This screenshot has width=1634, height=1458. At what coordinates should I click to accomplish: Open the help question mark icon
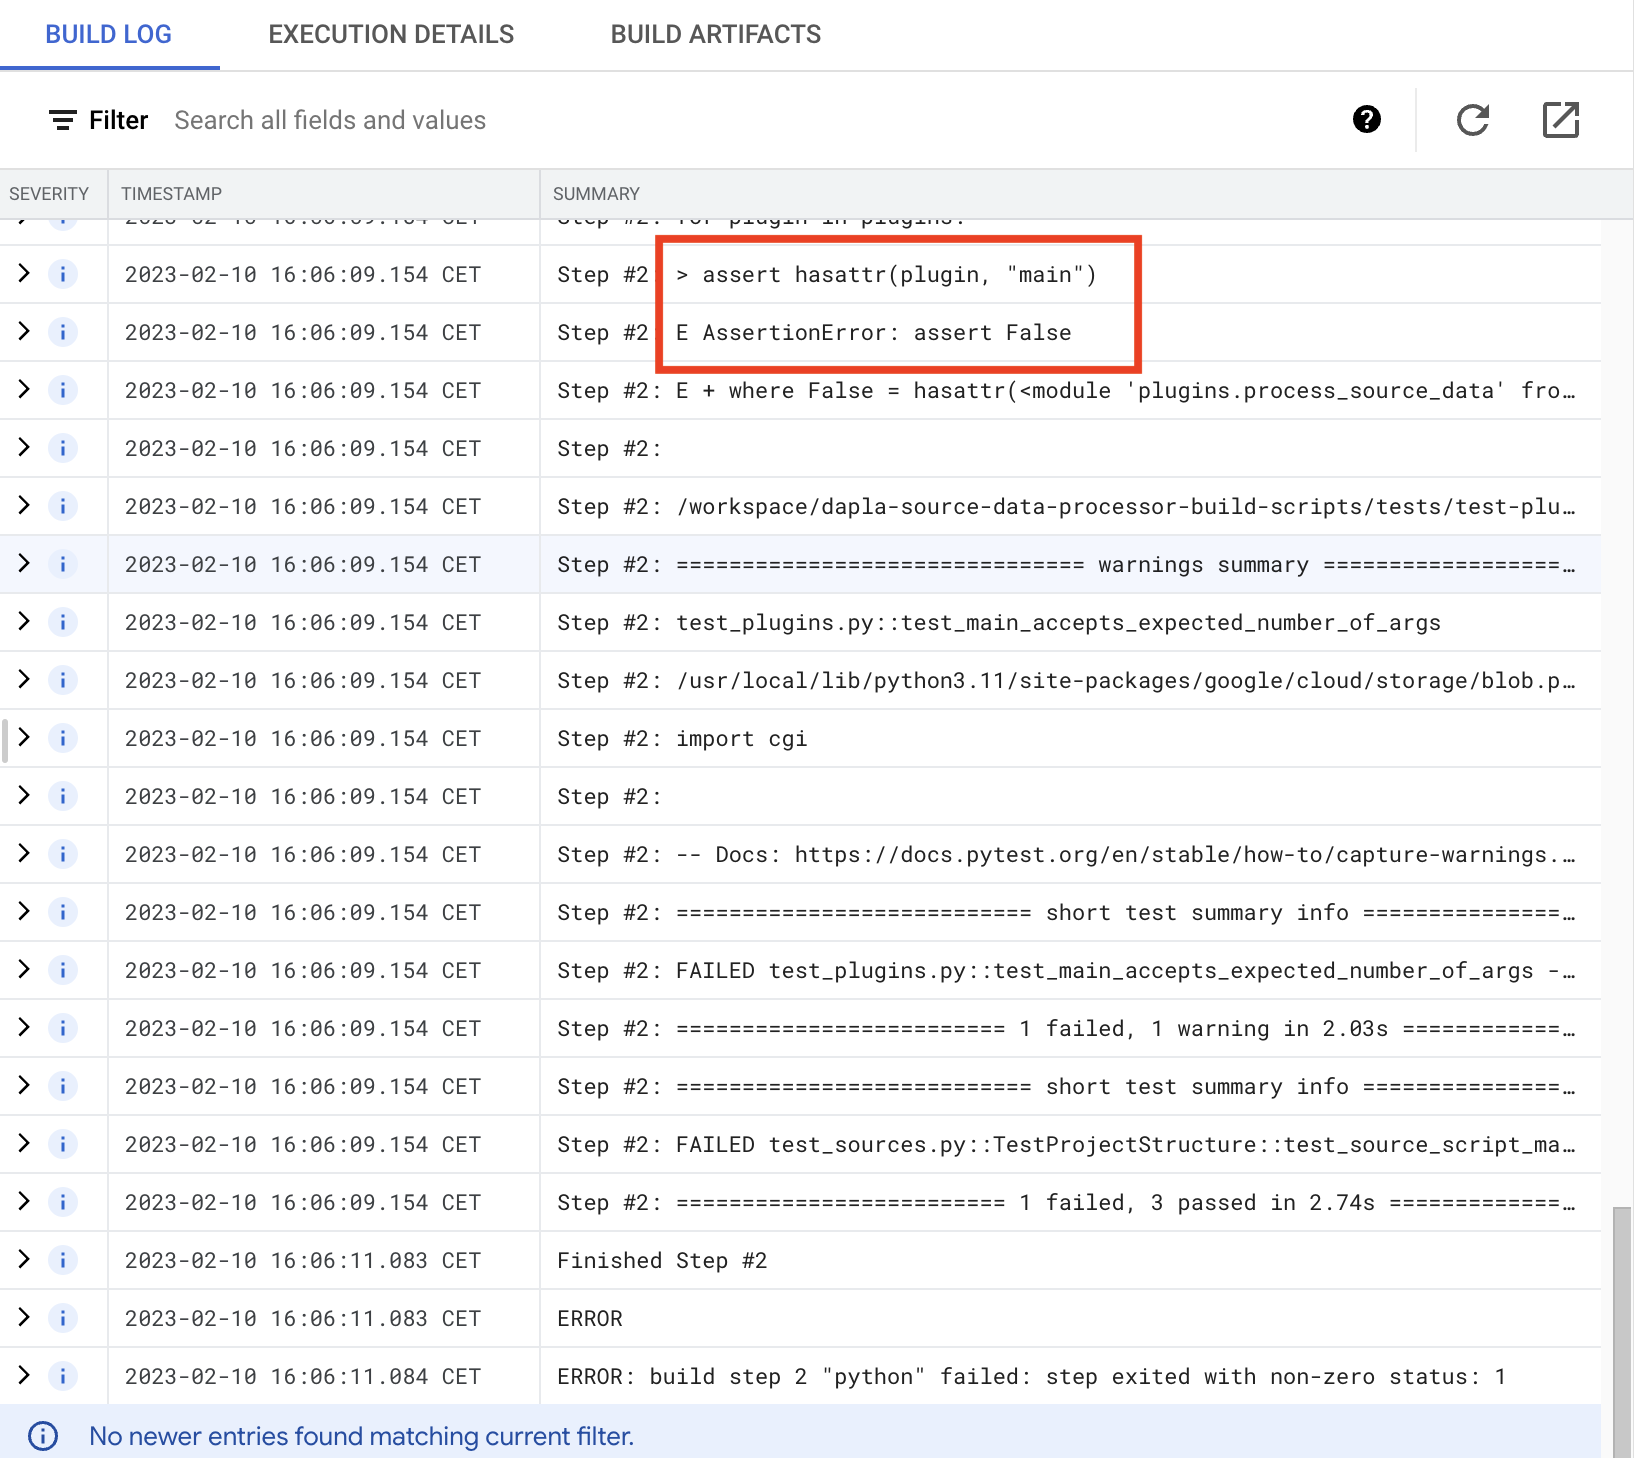click(1366, 120)
